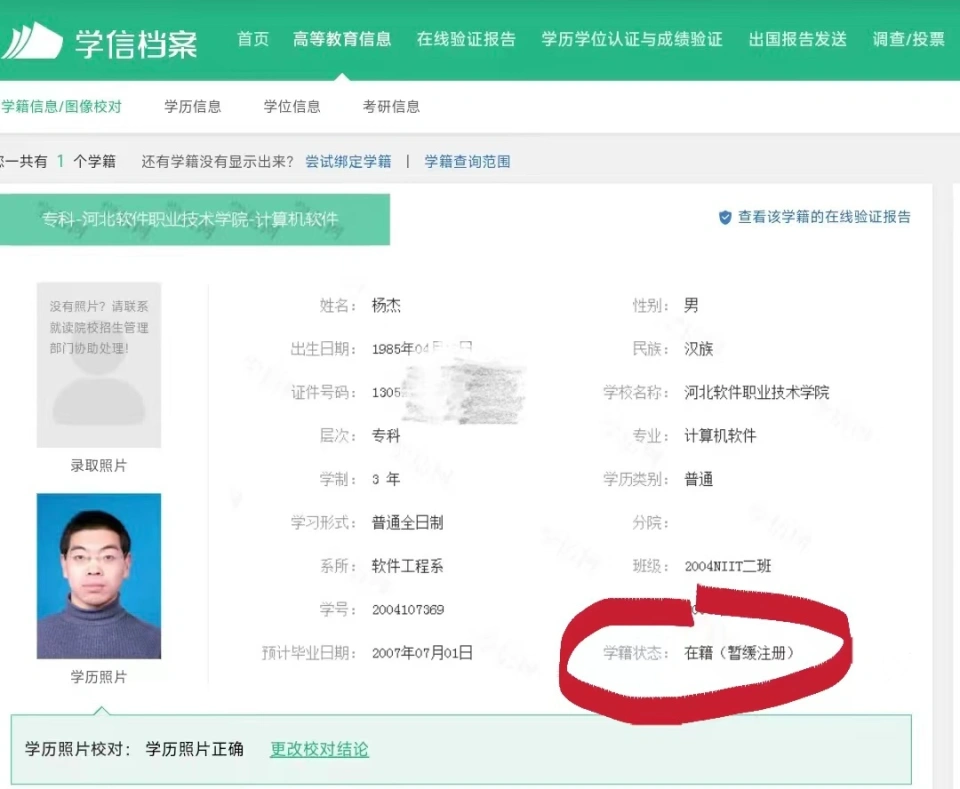The height and width of the screenshot is (789, 960).
Task: Click the student number 2004107369
Action: click(408, 610)
